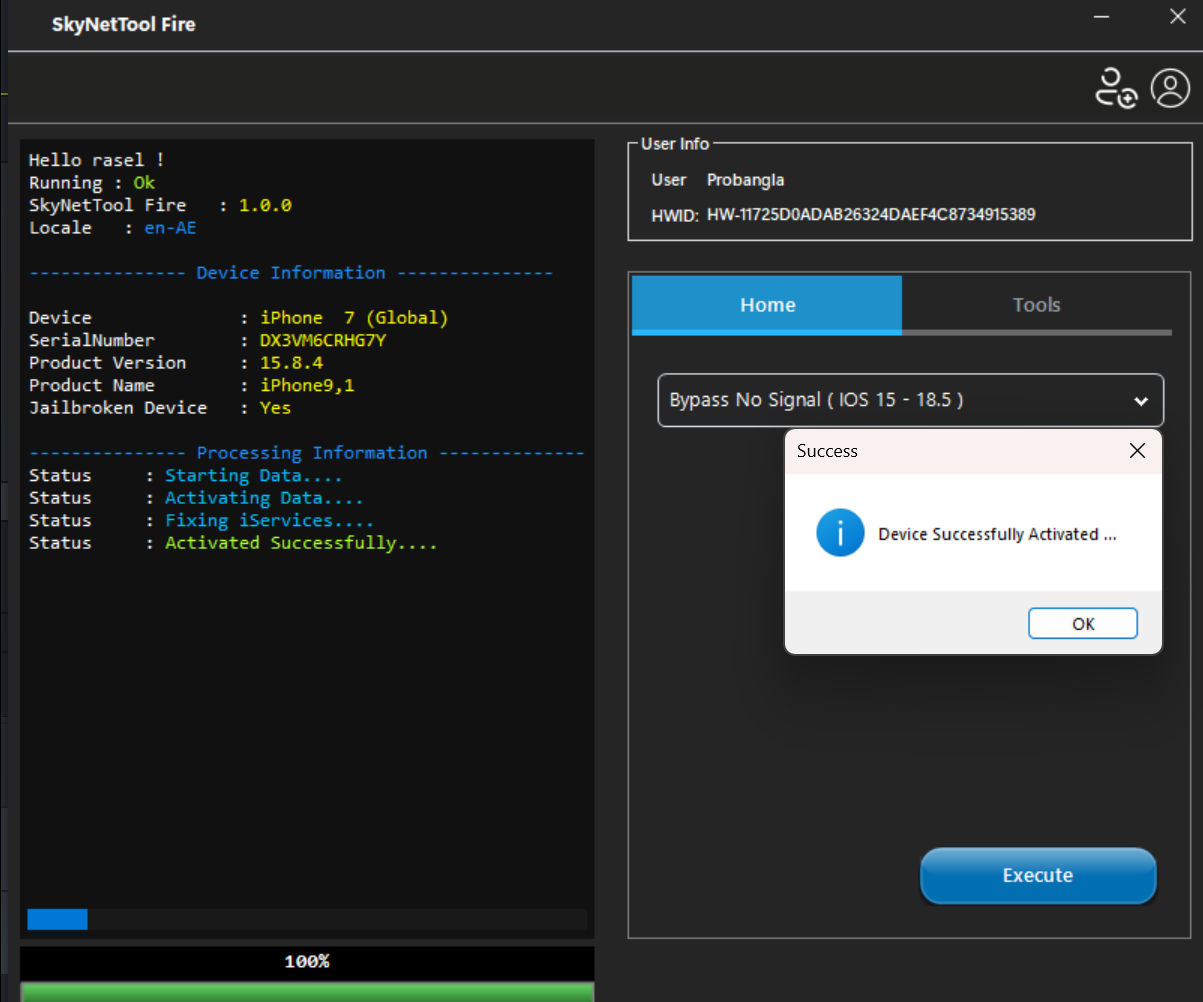Click the blue progress bar in the log panel
Viewport: 1203px width, 1002px height.
(58, 919)
